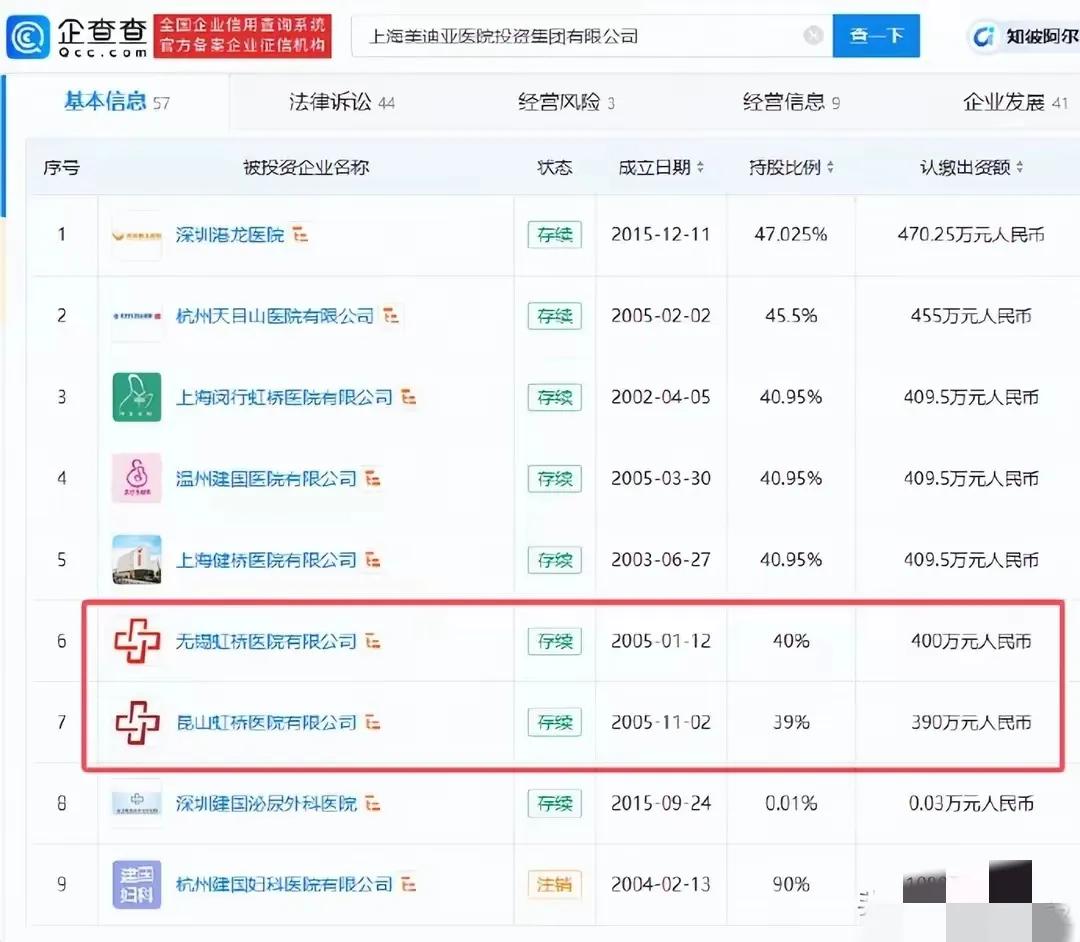The image size is (1080, 942).
Task: Open equity chart icon beside 上海健桥医院有限公司
Action: tap(373, 559)
